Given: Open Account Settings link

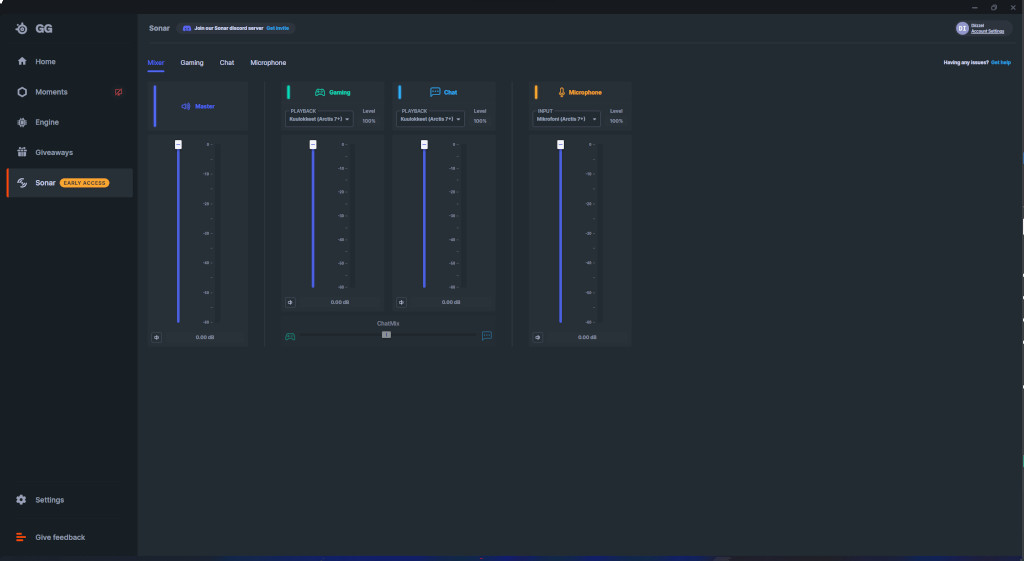Looking at the screenshot, I should tap(987, 31).
